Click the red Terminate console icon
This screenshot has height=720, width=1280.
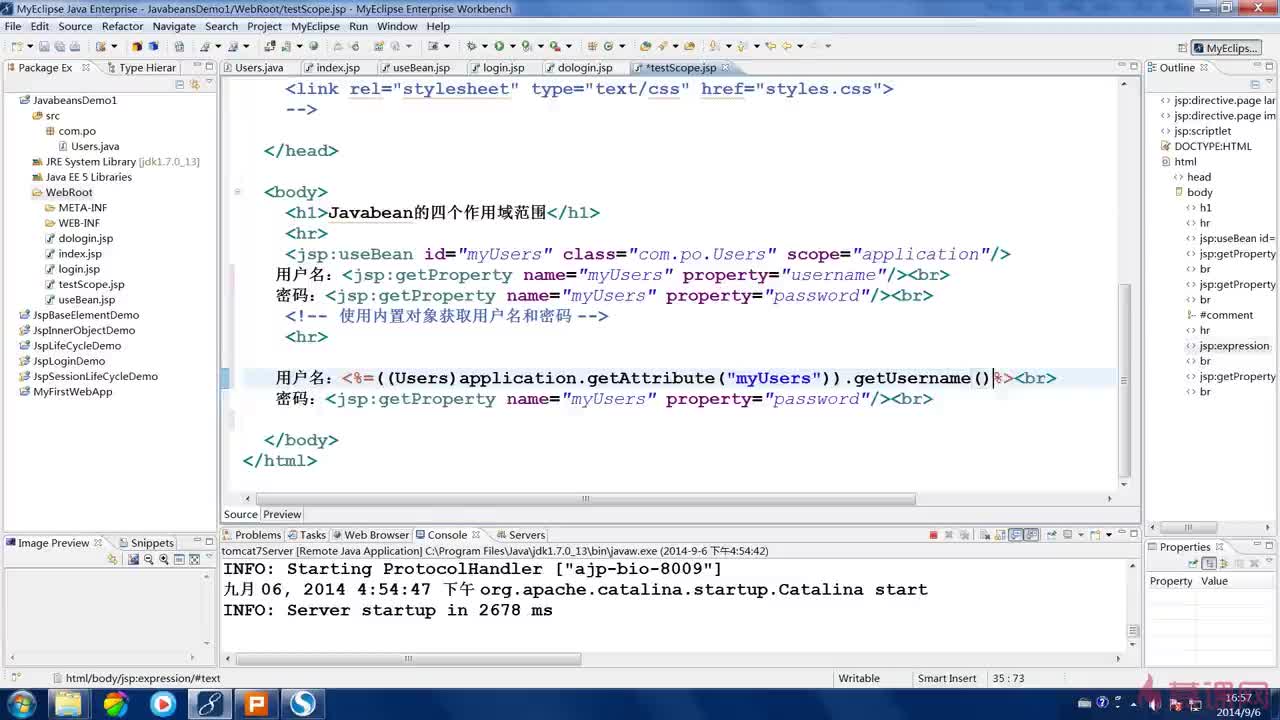pyautogui.click(x=933, y=535)
